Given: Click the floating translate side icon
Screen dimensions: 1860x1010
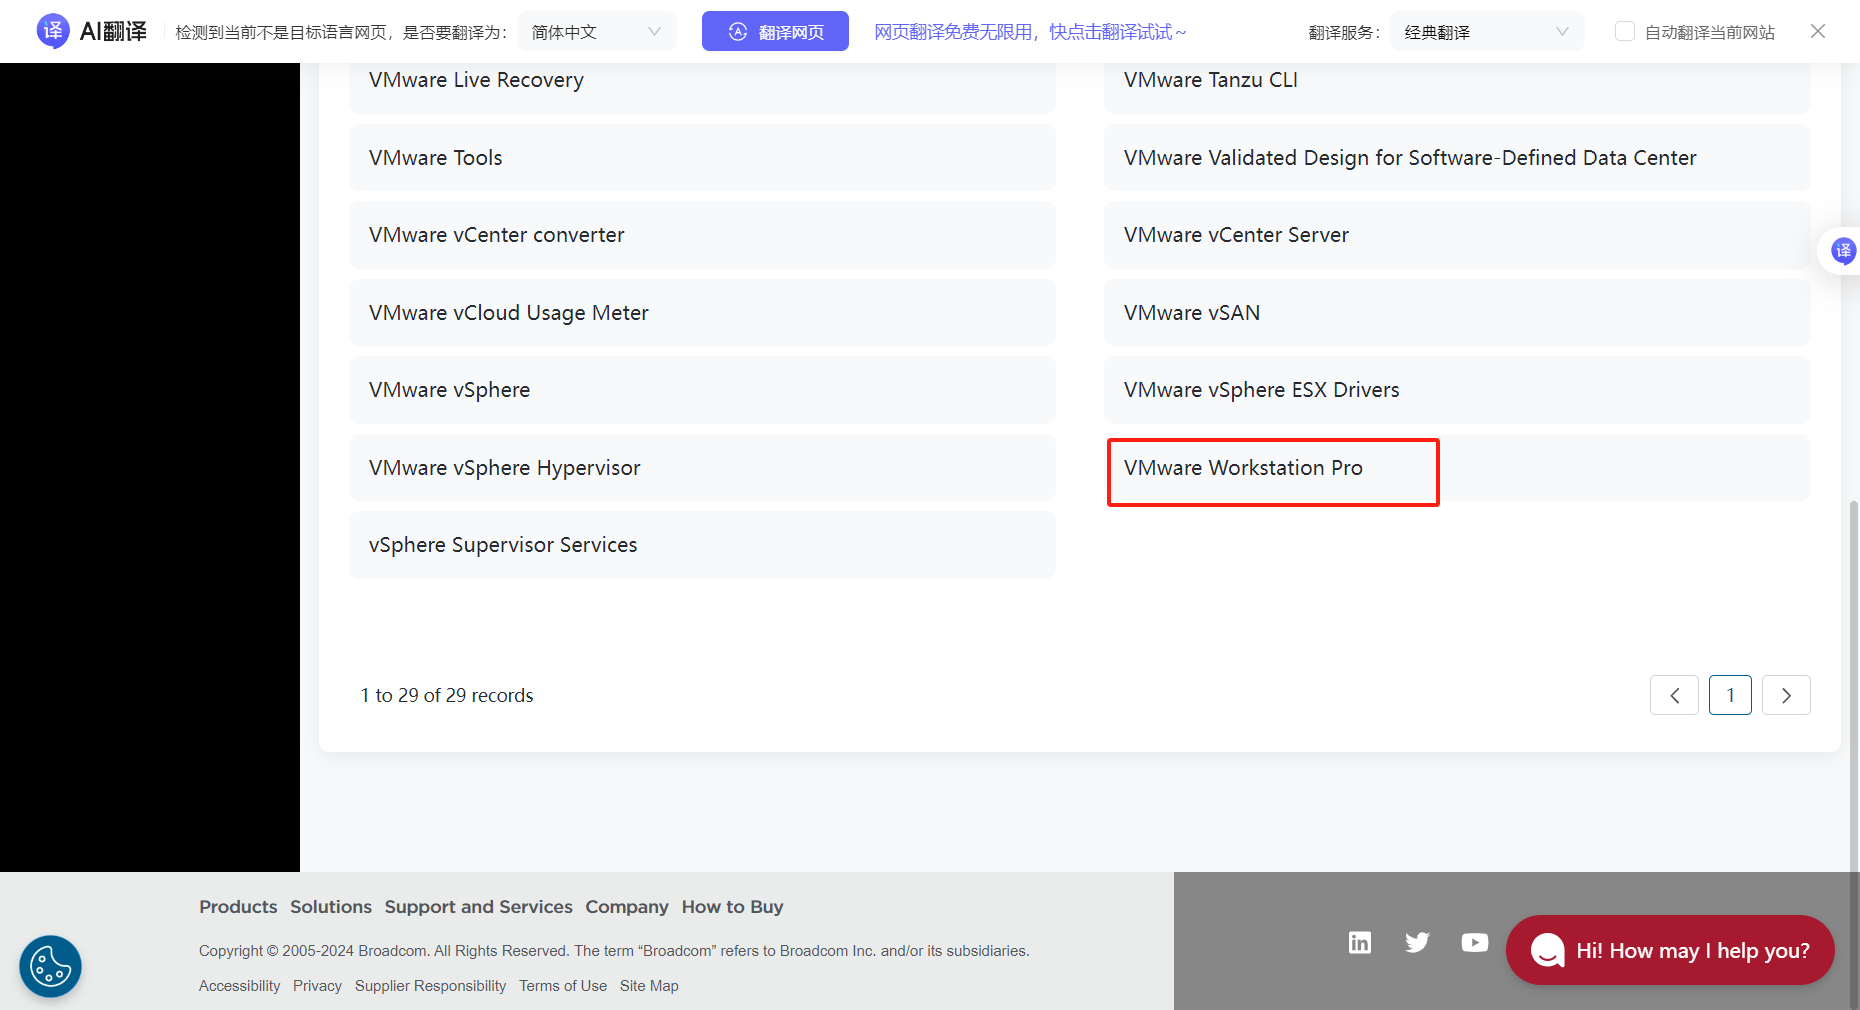Looking at the screenshot, I should [1843, 250].
